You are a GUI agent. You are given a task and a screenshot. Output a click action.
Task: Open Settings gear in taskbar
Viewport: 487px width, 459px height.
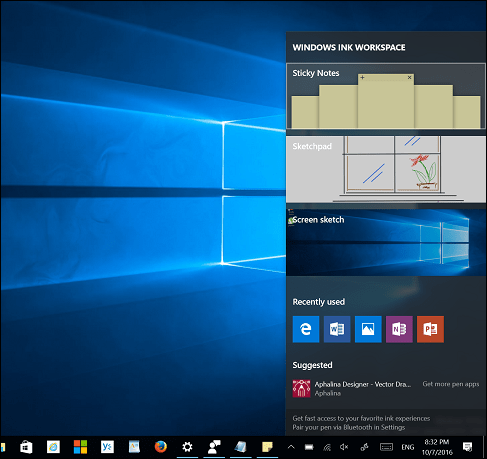187,447
